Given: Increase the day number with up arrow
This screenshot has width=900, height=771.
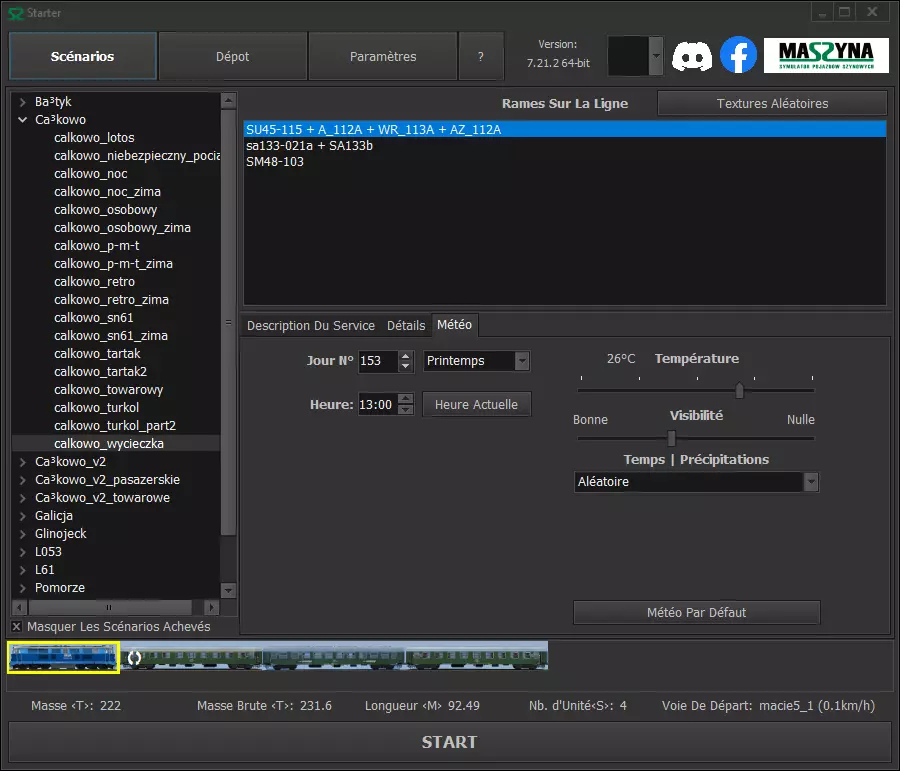Looking at the screenshot, I should [405, 356].
